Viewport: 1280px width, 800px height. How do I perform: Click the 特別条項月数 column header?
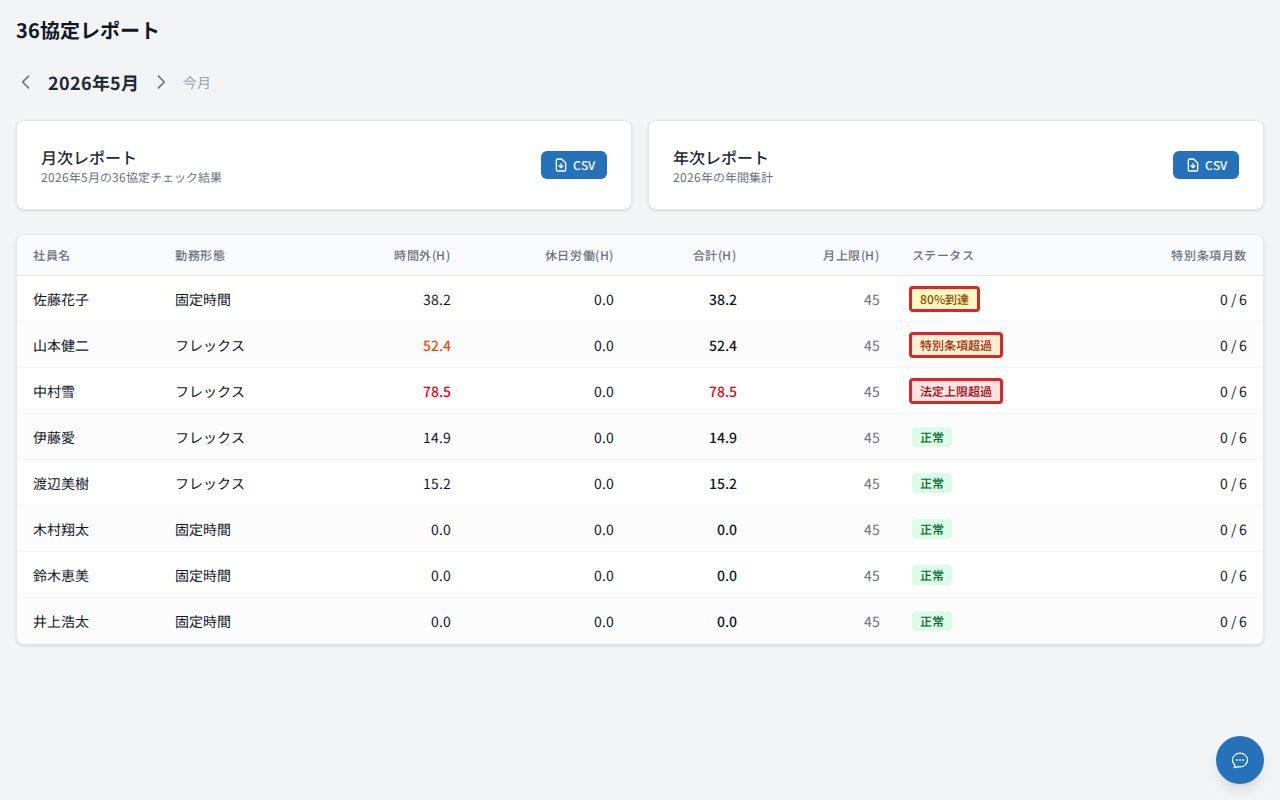coord(1209,256)
